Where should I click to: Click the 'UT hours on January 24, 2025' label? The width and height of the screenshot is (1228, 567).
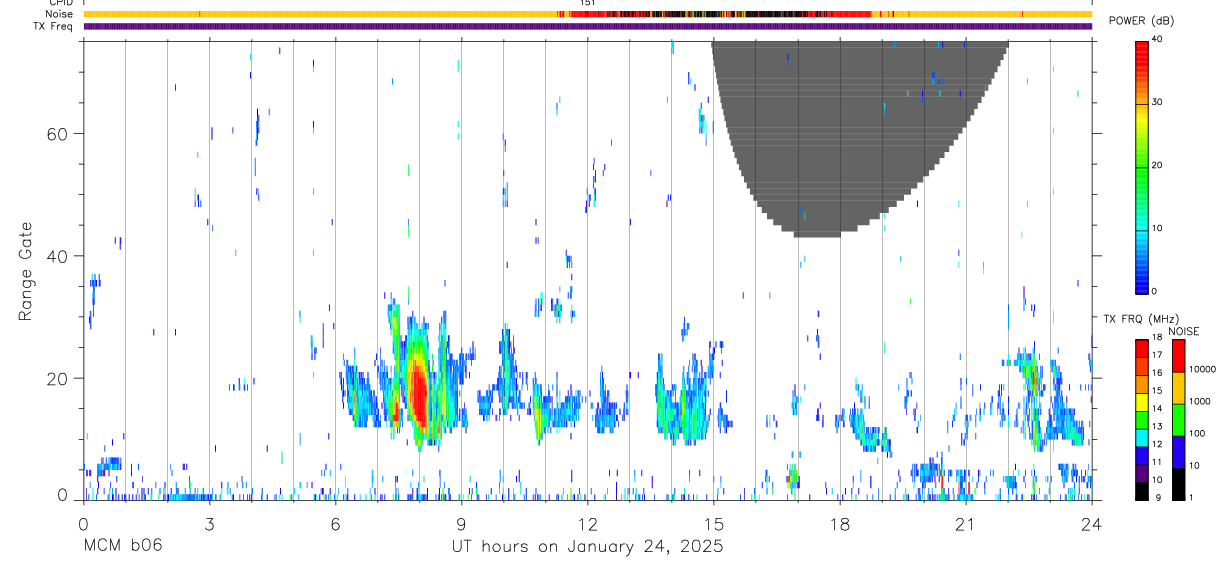coord(587,547)
